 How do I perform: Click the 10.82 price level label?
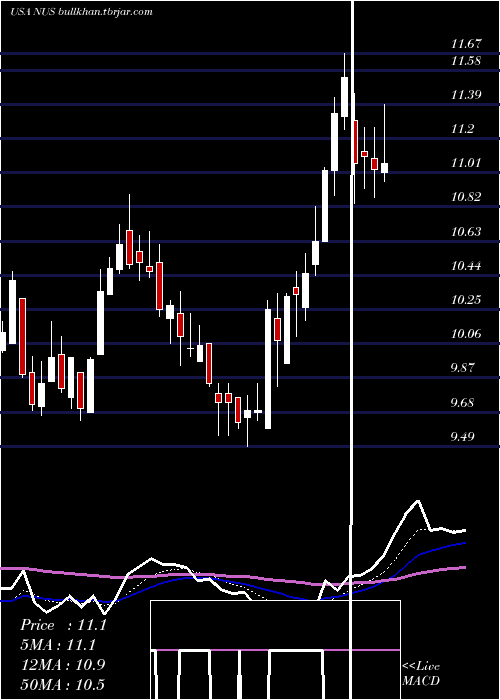466,197
